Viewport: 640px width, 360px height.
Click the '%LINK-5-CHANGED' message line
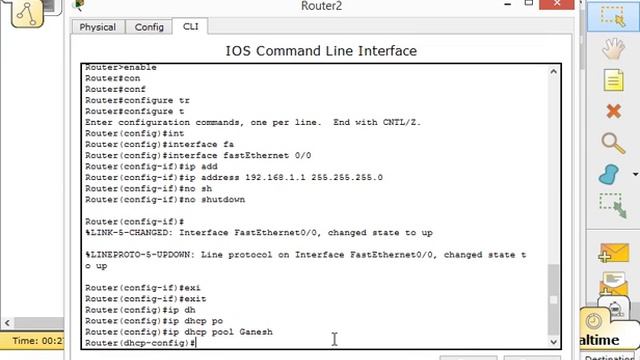[259, 233]
